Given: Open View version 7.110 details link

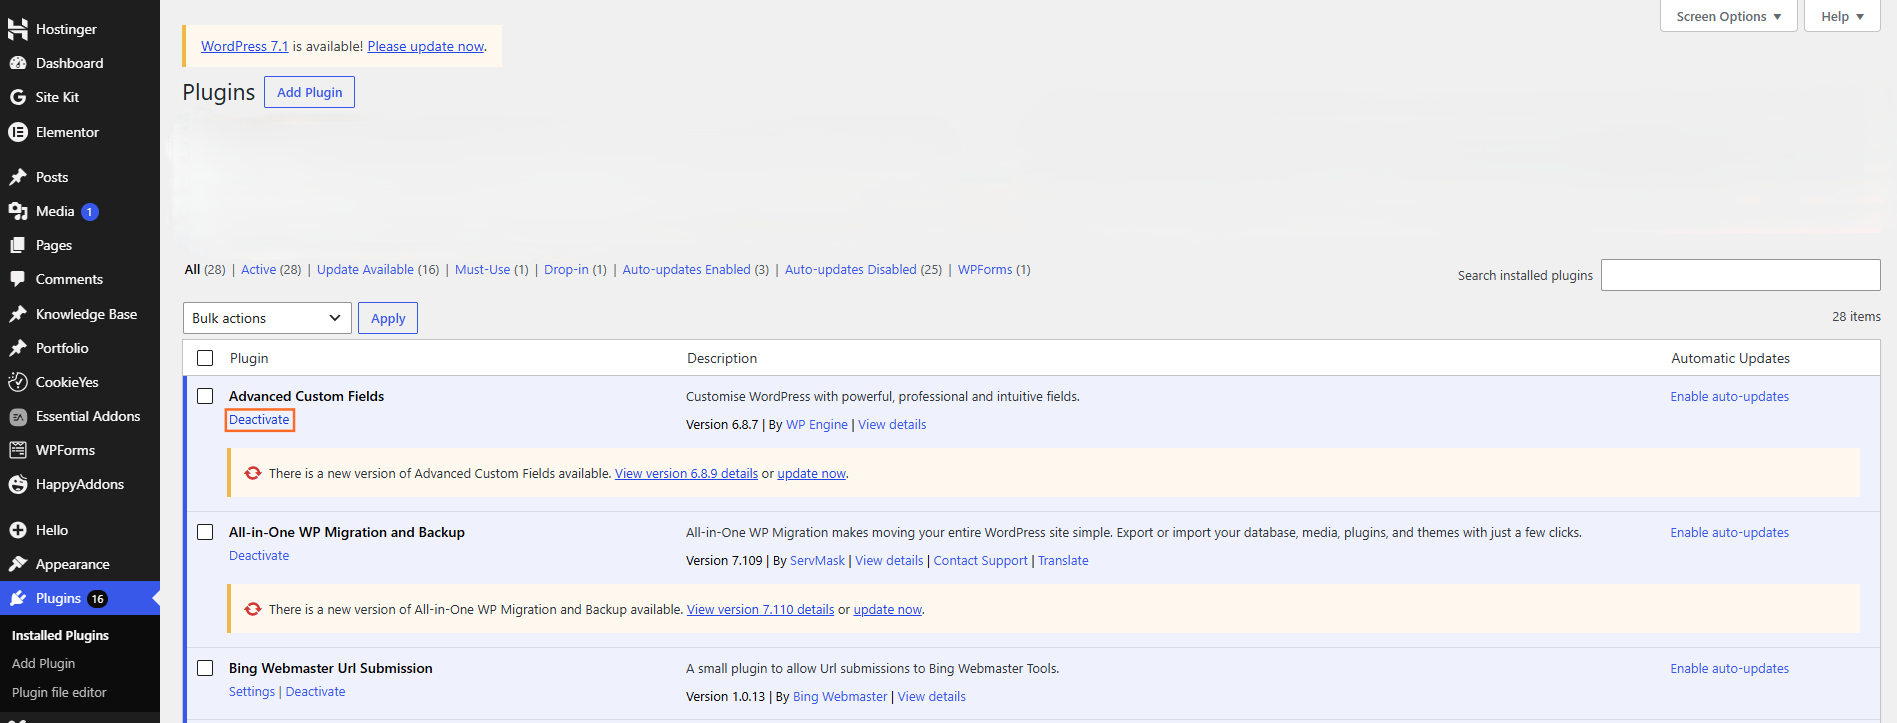Looking at the screenshot, I should coord(760,610).
